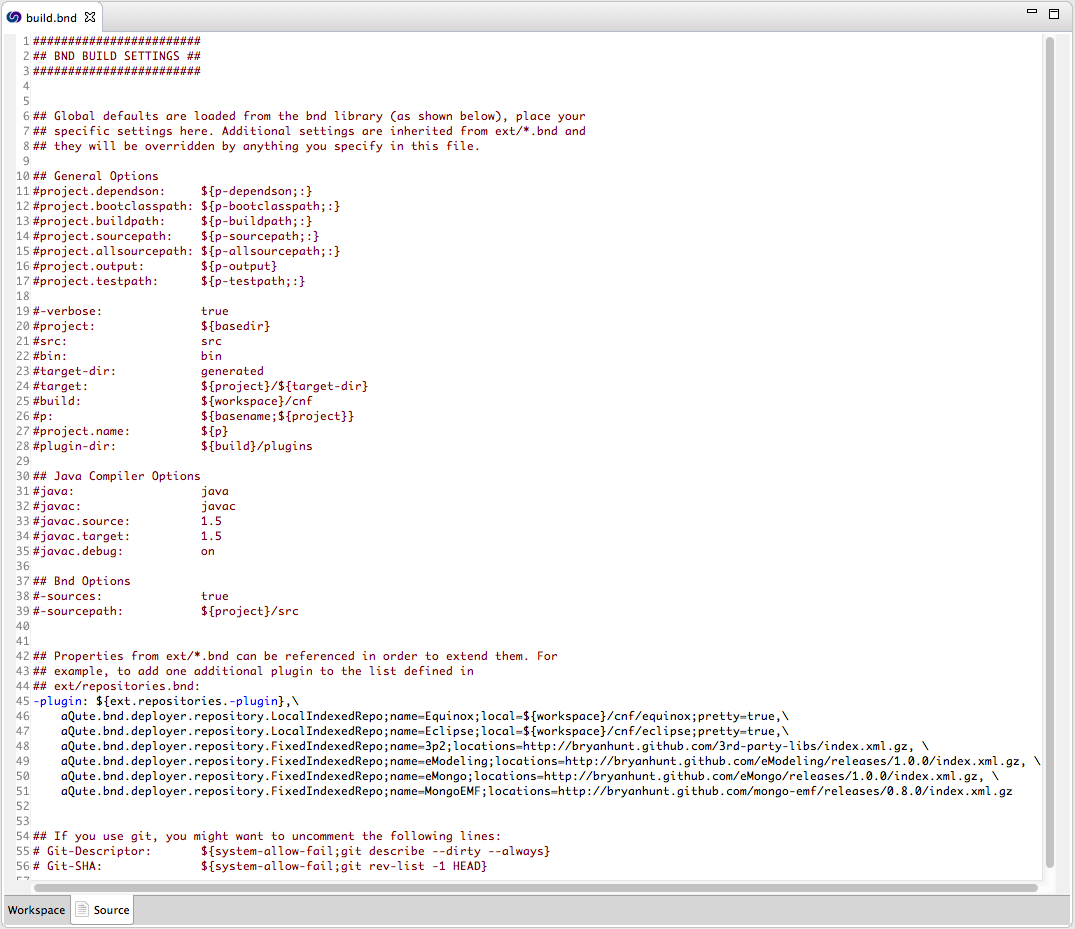Image resolution: width=1075 pixels, height=929 pixels.
Task: Click the horizontal scrollbar thumb
Action: click(535, 888)
